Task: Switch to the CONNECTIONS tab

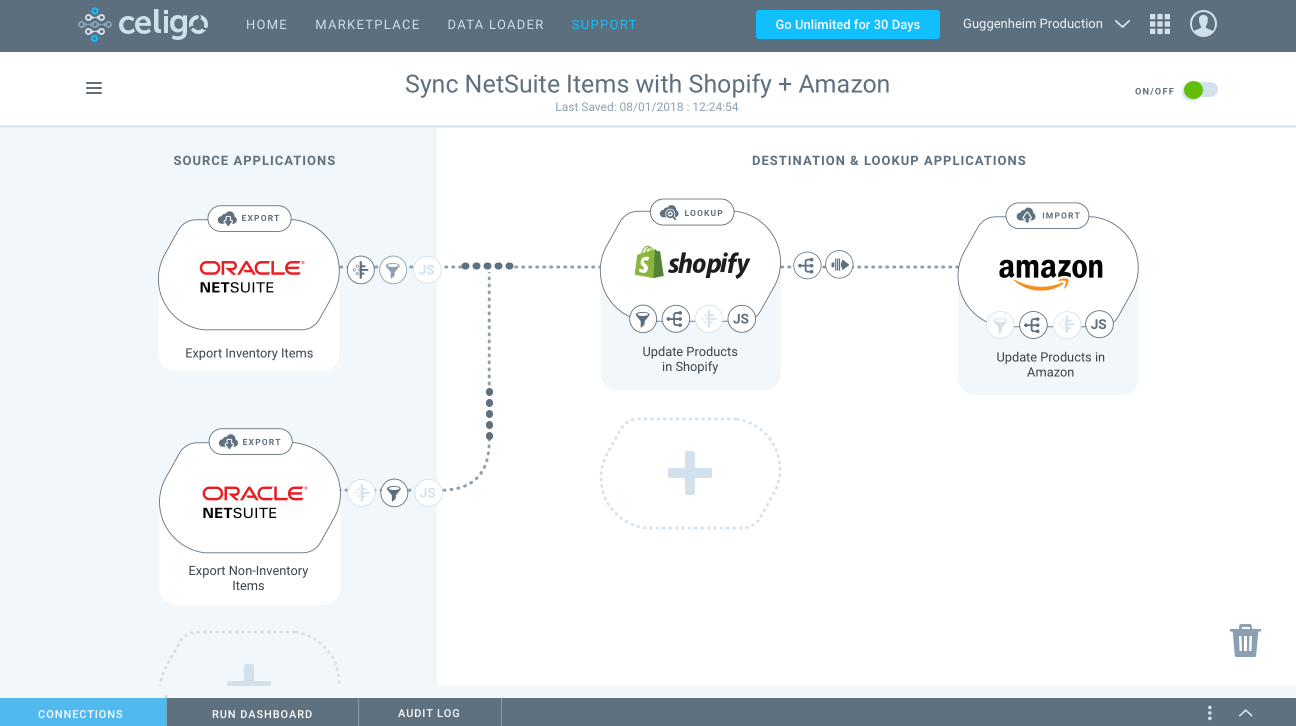Action: pyautogui.click(x=81, y=713)
